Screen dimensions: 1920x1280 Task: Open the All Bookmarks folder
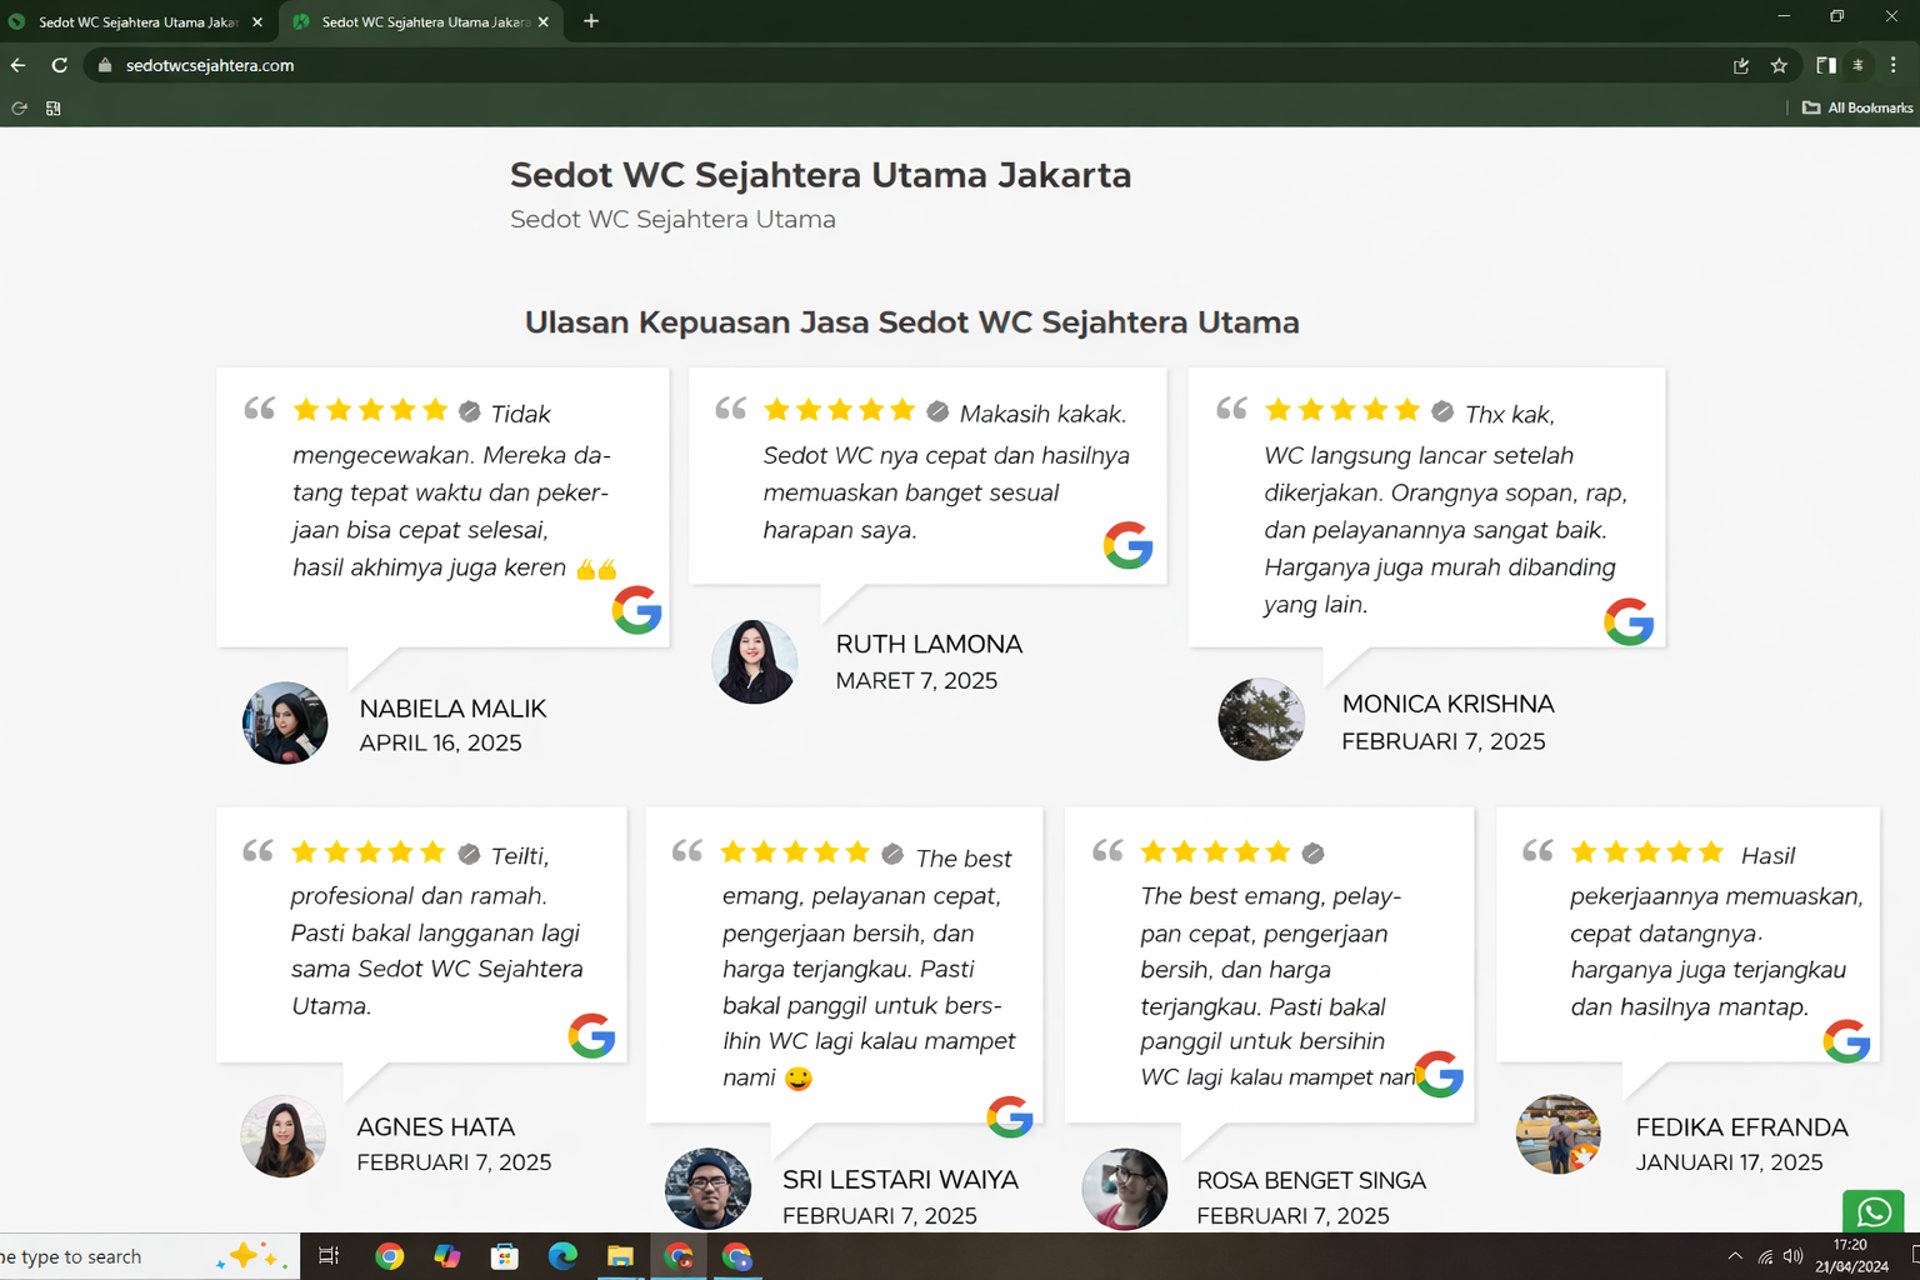(x=1857, y=108)
